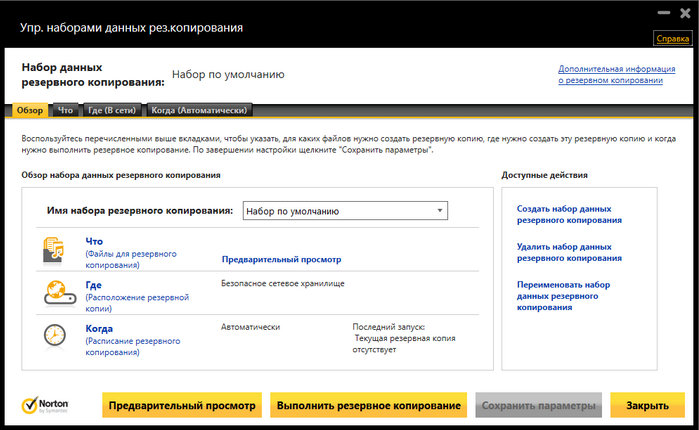Viewport: 699px width, 430px height.
Task: Switch to the 'Что' tab
Action: [x=65, y=110]
